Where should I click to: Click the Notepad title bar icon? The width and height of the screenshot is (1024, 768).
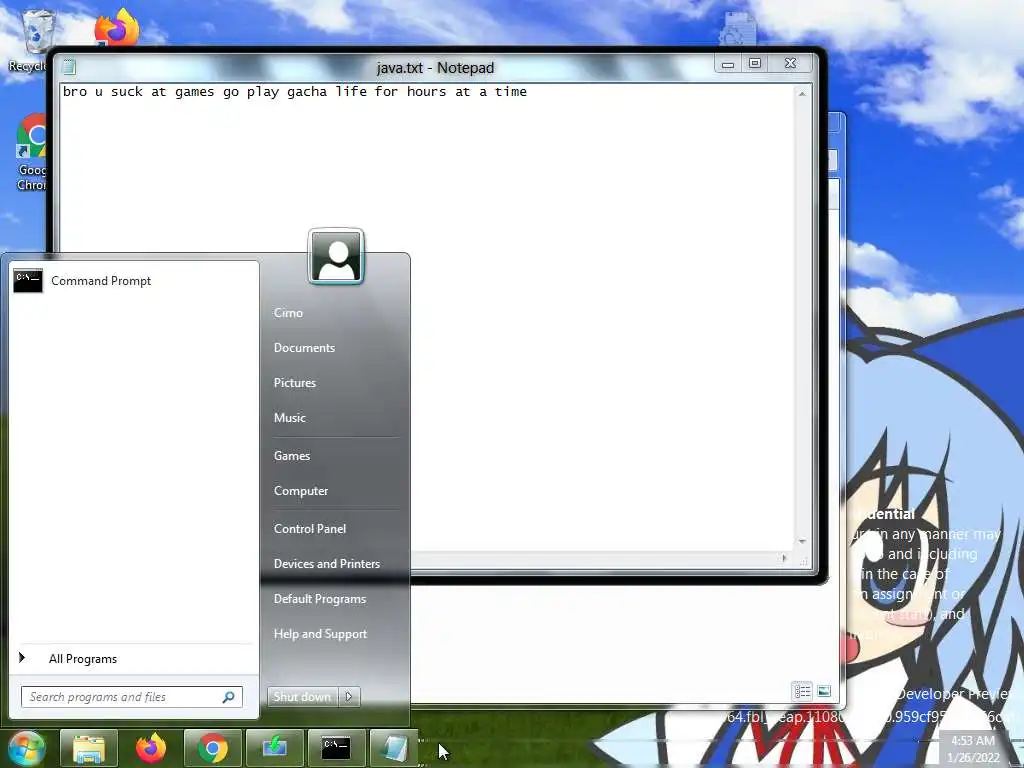pyautogui.click(x=69, y=67)
